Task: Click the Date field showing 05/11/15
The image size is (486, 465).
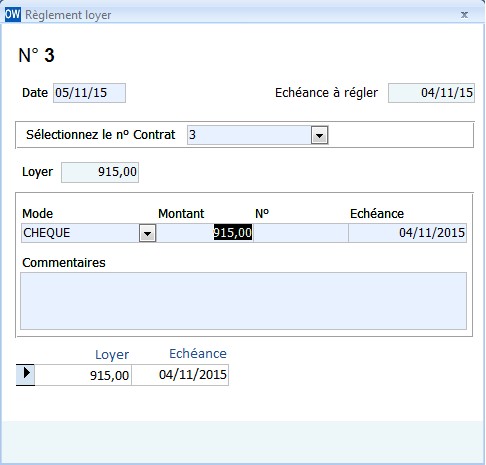Action: pos(89,93)
